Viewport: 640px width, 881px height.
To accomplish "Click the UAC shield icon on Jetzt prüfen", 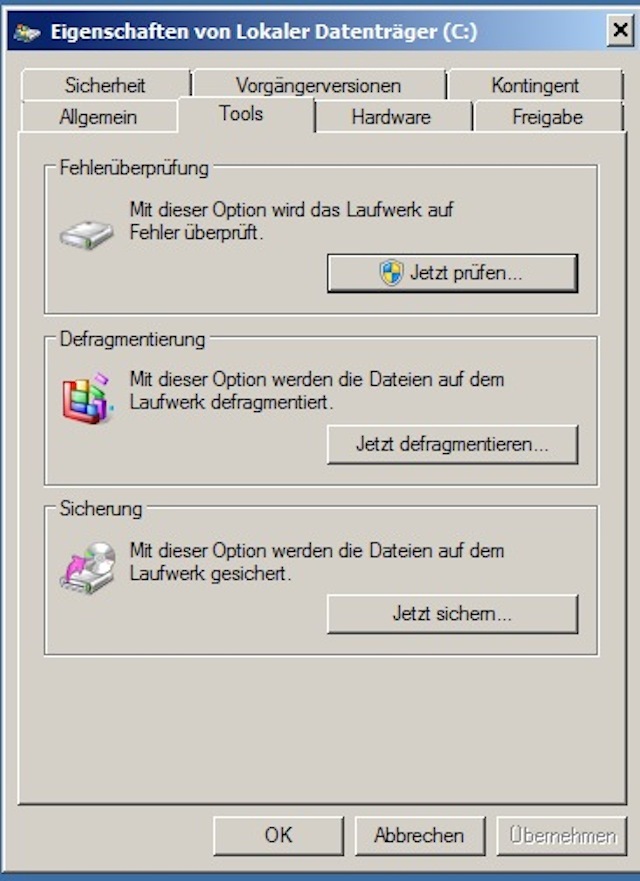I will (x=391, y=273).
